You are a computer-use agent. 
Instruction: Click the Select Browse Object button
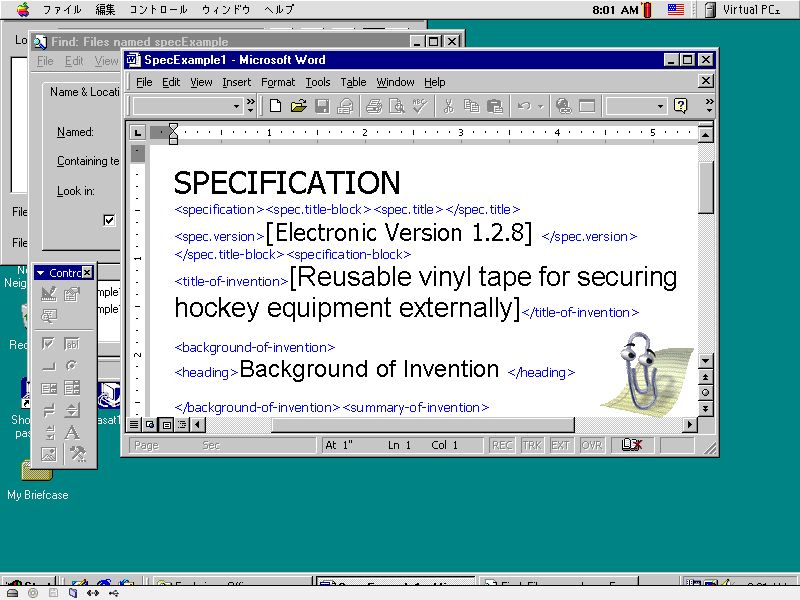tap(706, 392)
